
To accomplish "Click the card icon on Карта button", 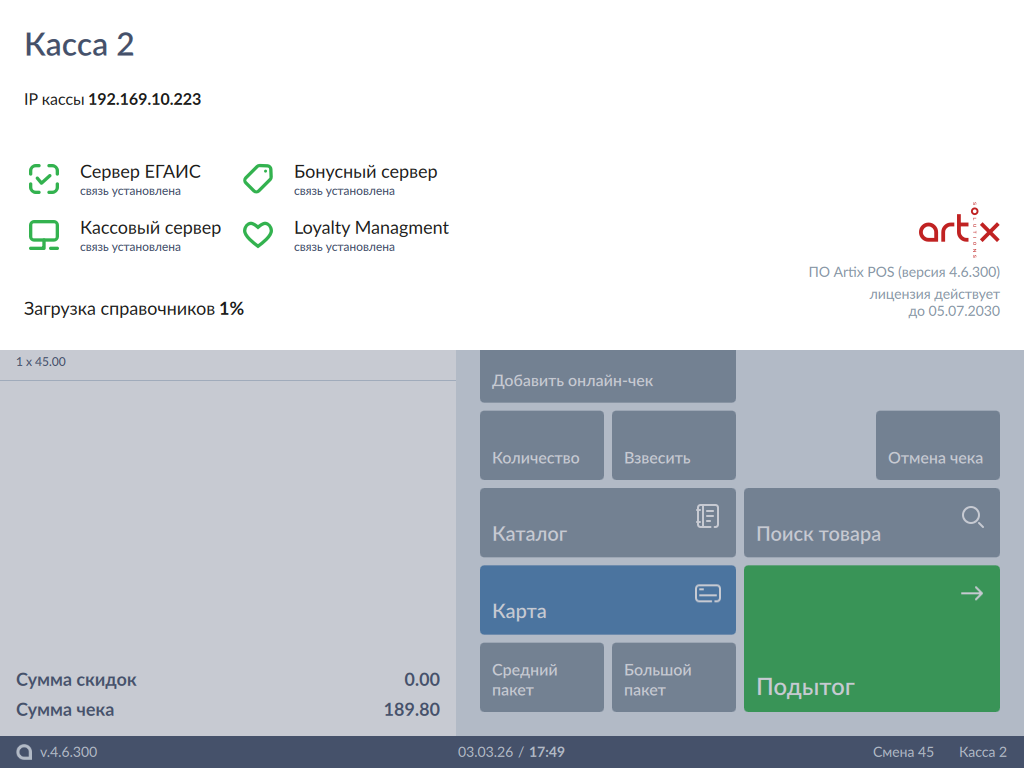I will [707, 594].
